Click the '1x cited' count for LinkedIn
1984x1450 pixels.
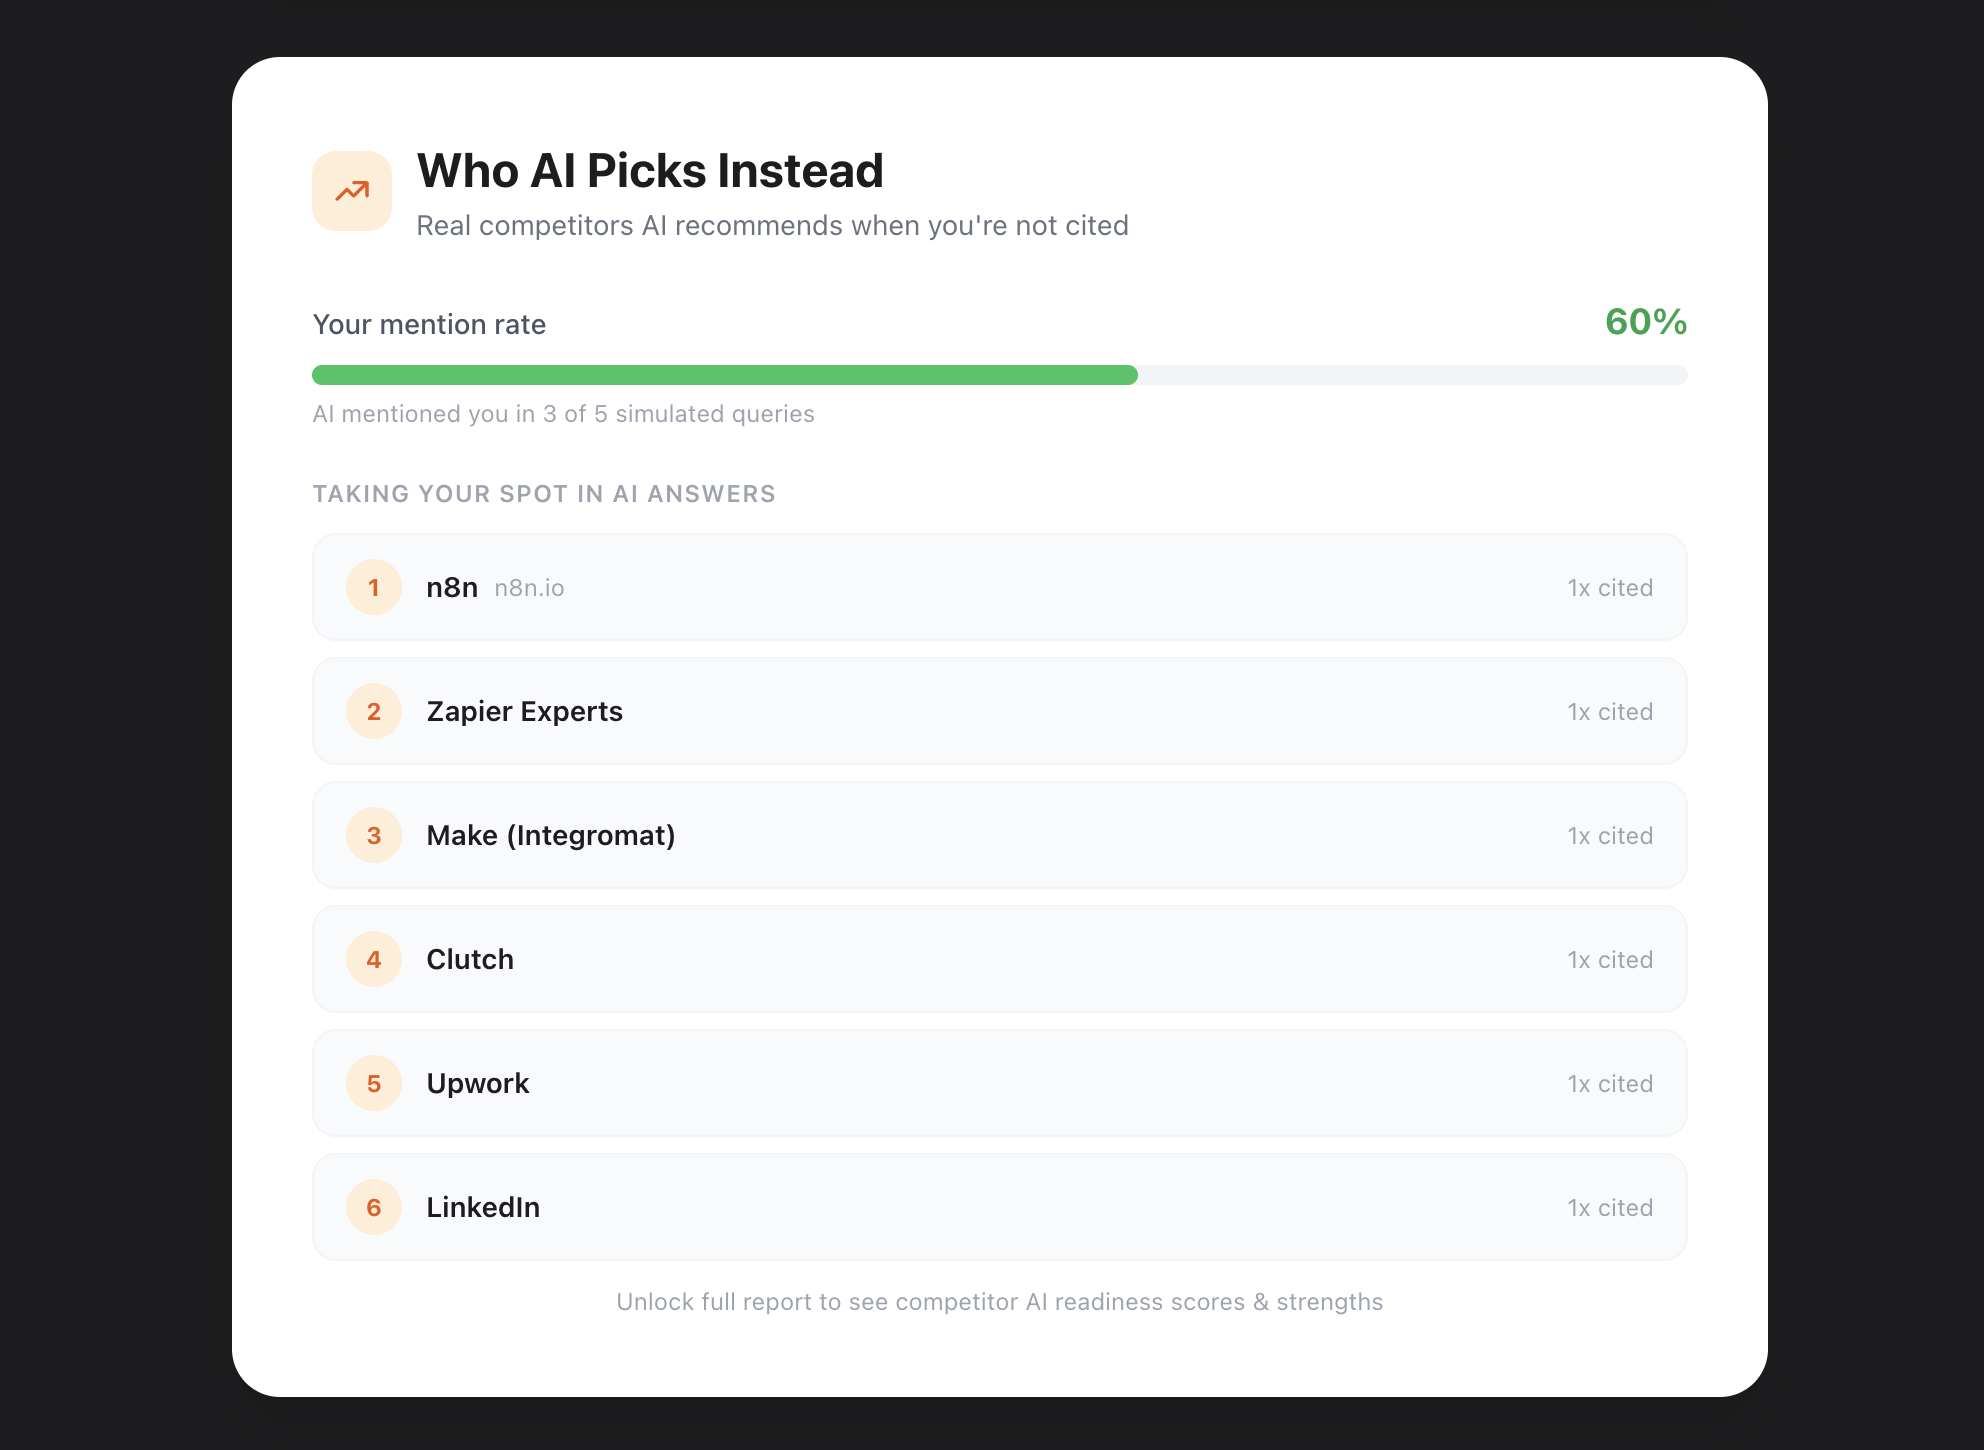(x=1609, y=1208)
